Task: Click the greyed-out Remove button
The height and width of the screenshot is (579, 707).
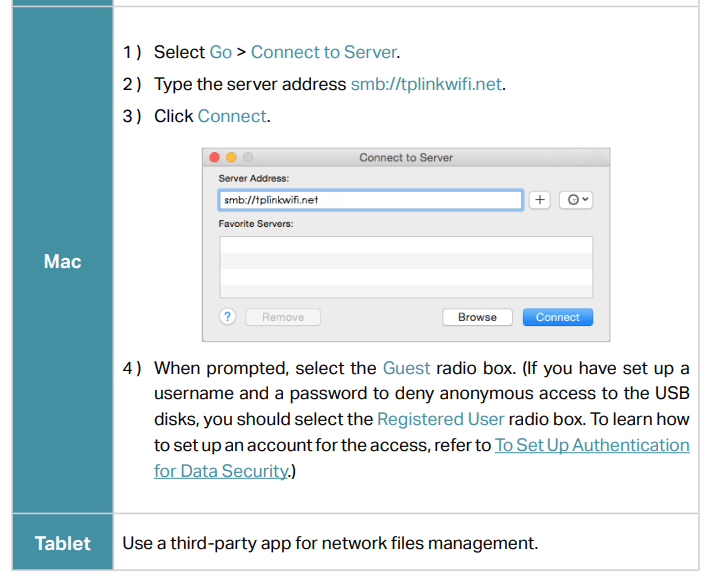Action: [x=282, y=317]
